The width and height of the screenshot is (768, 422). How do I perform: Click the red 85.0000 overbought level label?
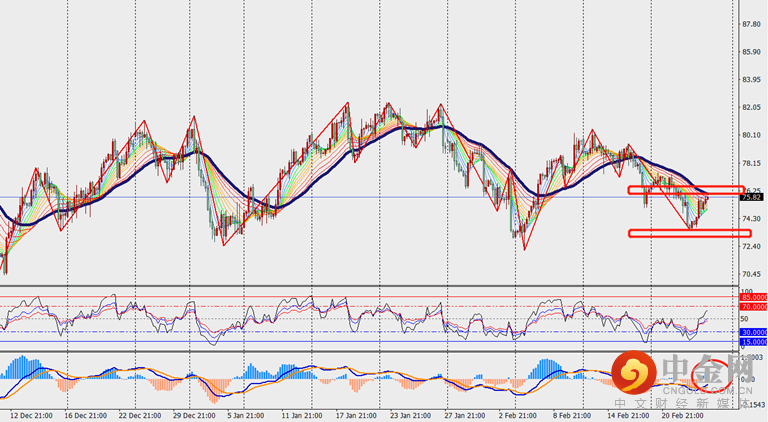pos(753,298)
